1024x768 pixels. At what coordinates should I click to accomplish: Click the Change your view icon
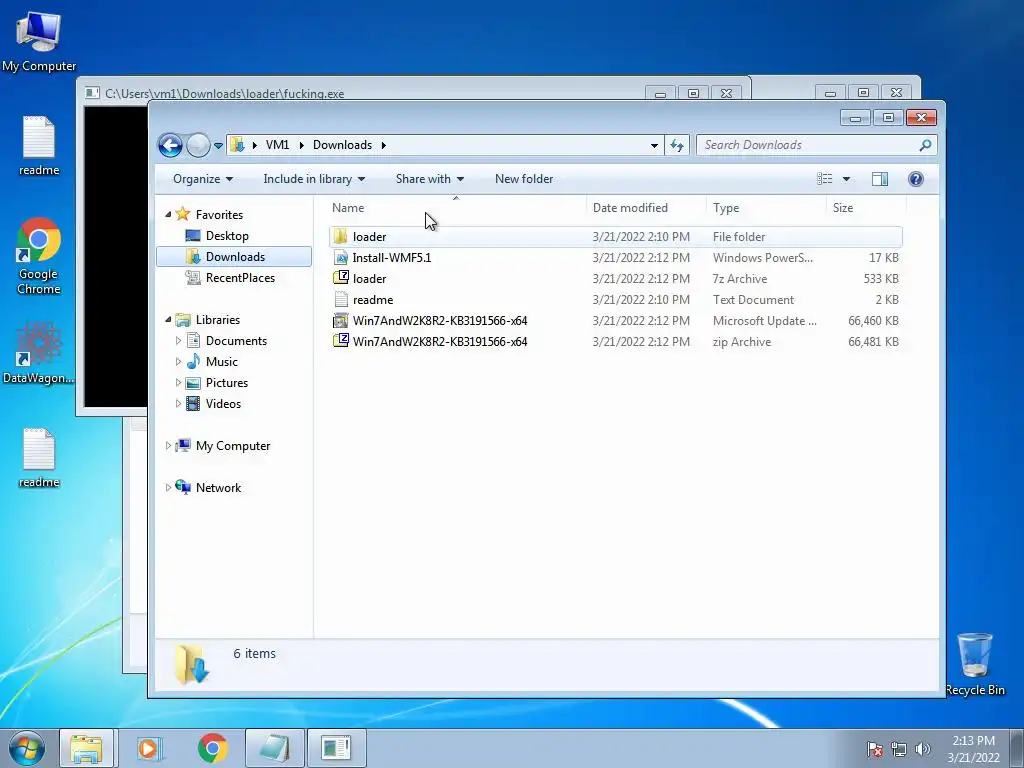pos(825,179)
